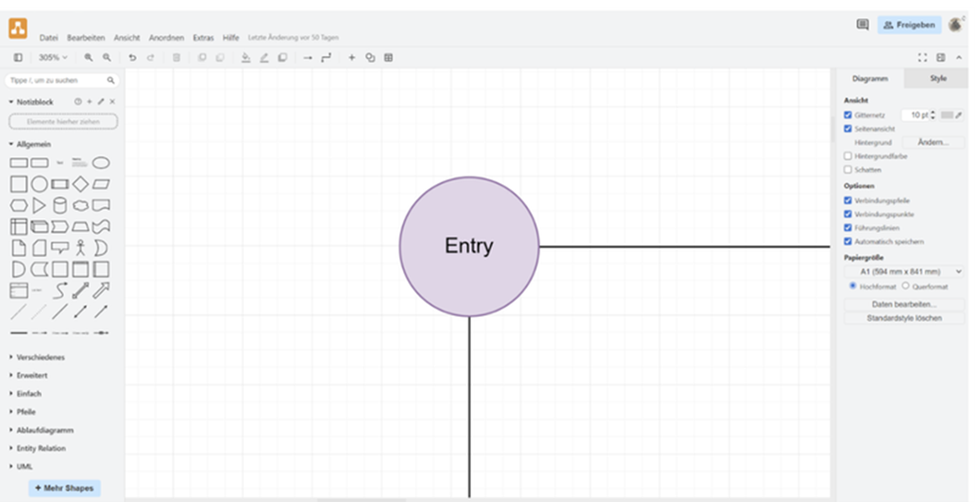The width and height of the screenshot is (975, 502).
Task: Click the Freigeben share button
Action: point(909,25)
